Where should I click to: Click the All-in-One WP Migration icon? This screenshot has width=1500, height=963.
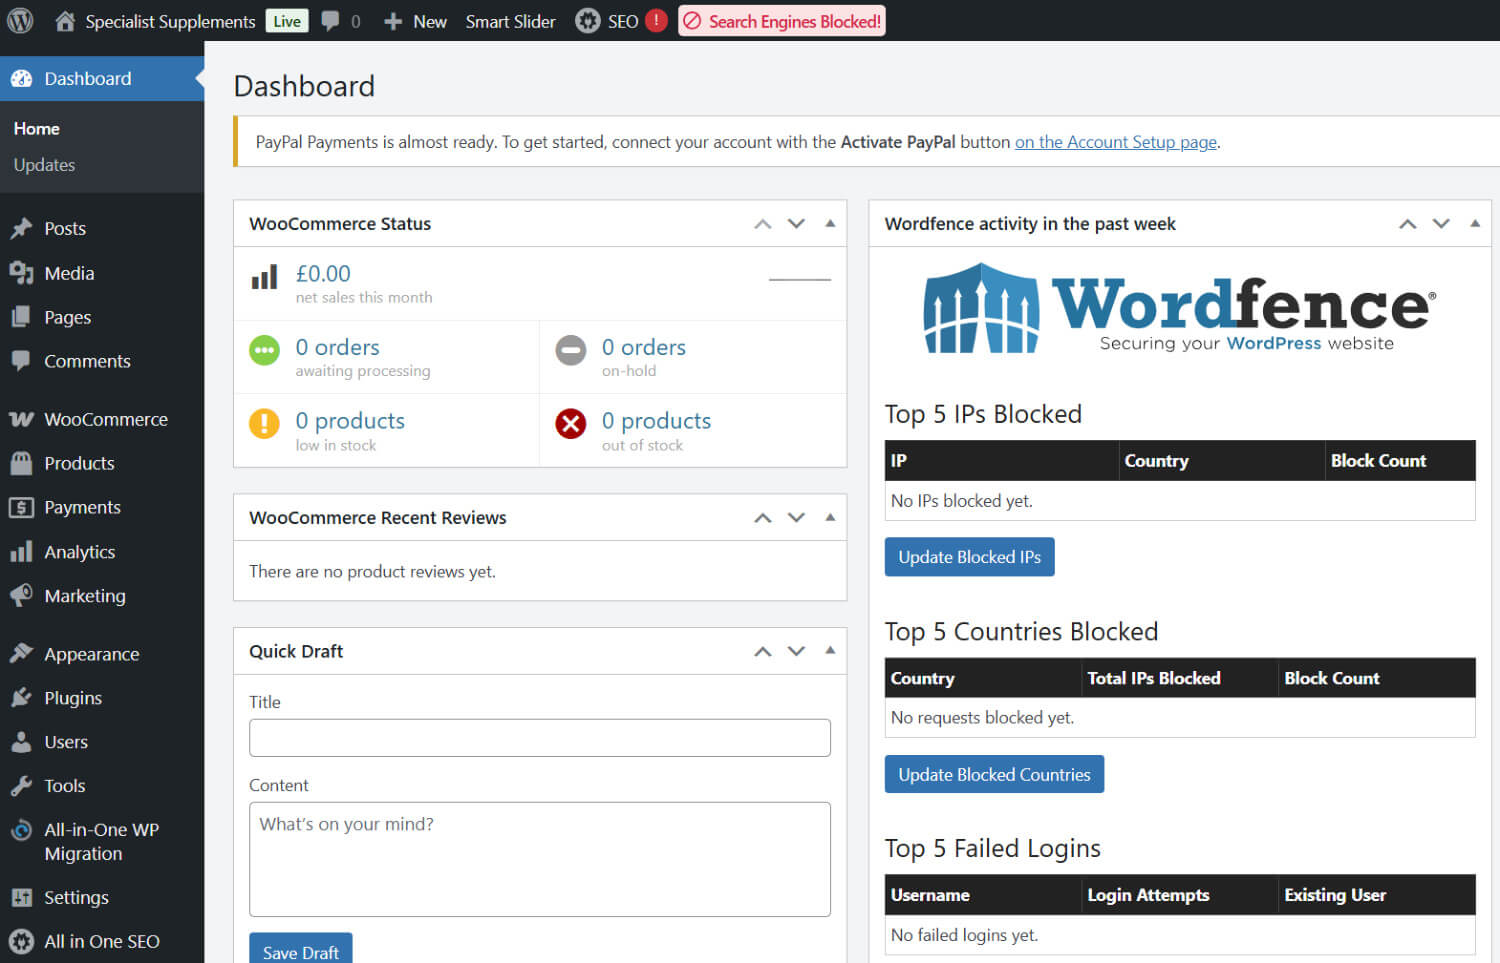coord(22,829)
